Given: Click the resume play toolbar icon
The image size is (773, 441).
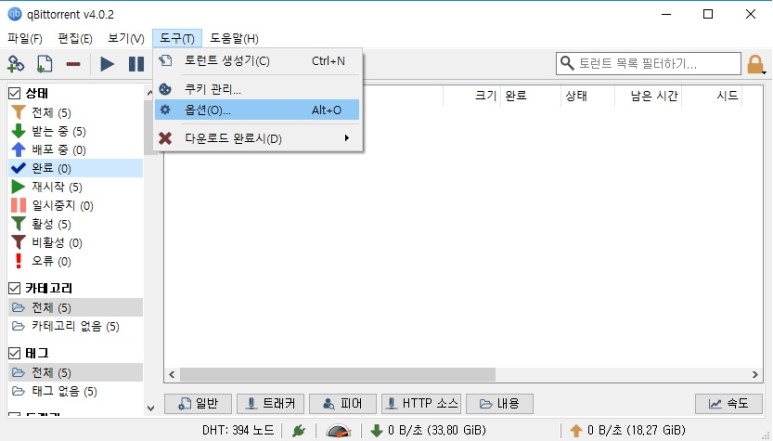Looking at the screenshot, I should 107,64.
